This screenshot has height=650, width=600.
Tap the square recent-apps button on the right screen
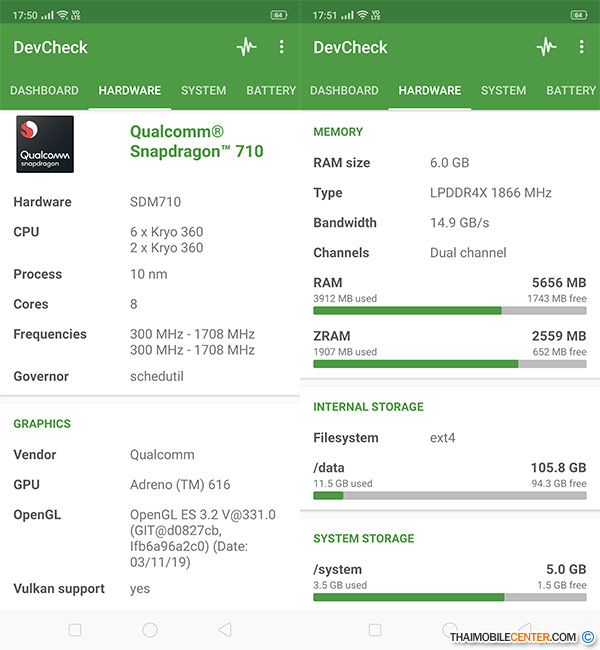(375, 630)
